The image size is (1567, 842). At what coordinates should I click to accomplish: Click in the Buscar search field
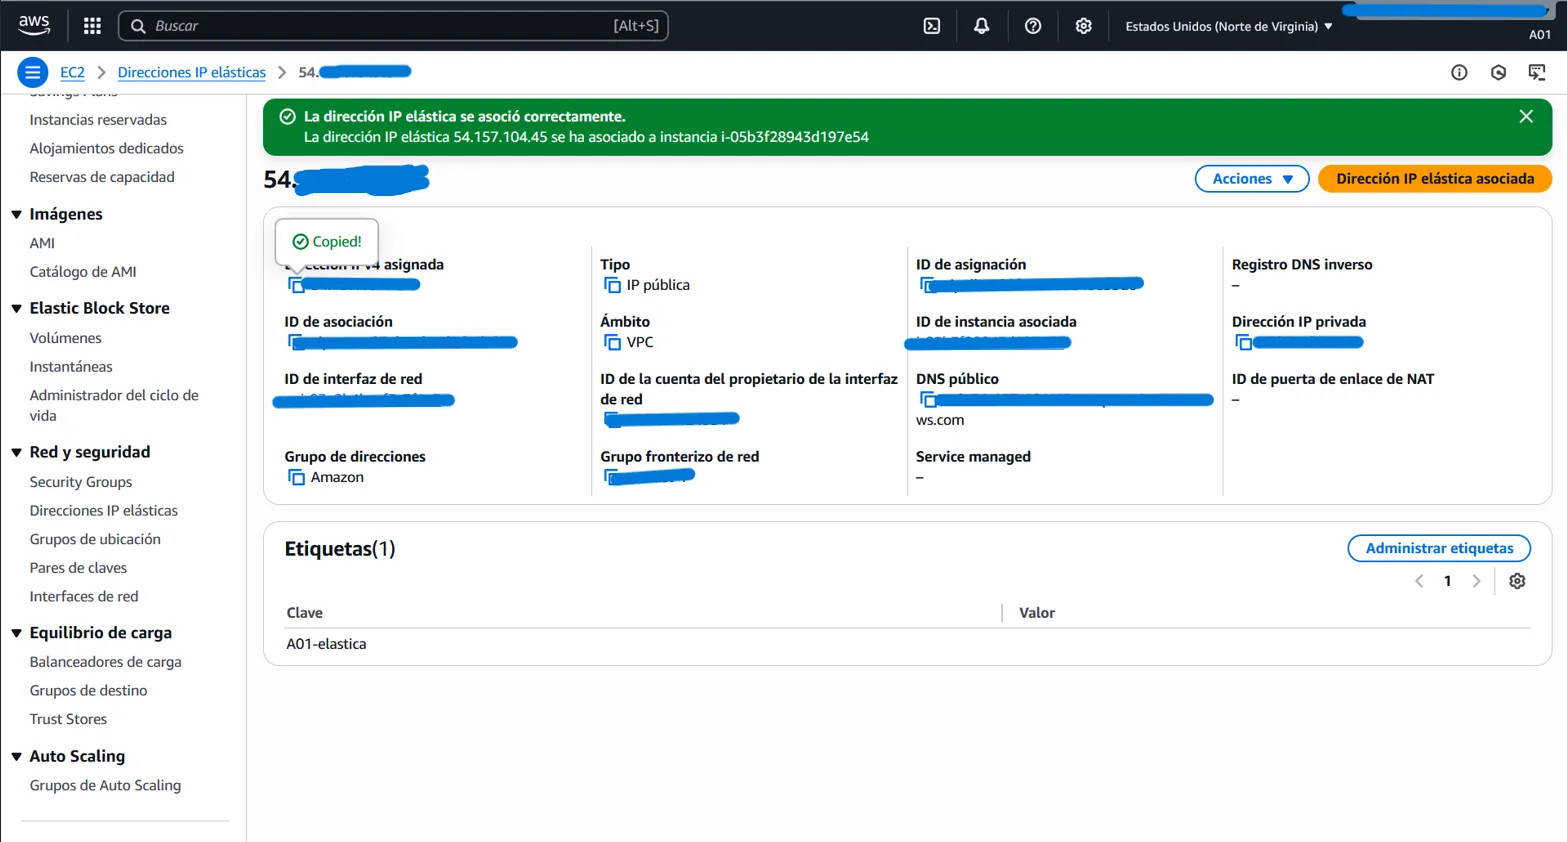380,26
